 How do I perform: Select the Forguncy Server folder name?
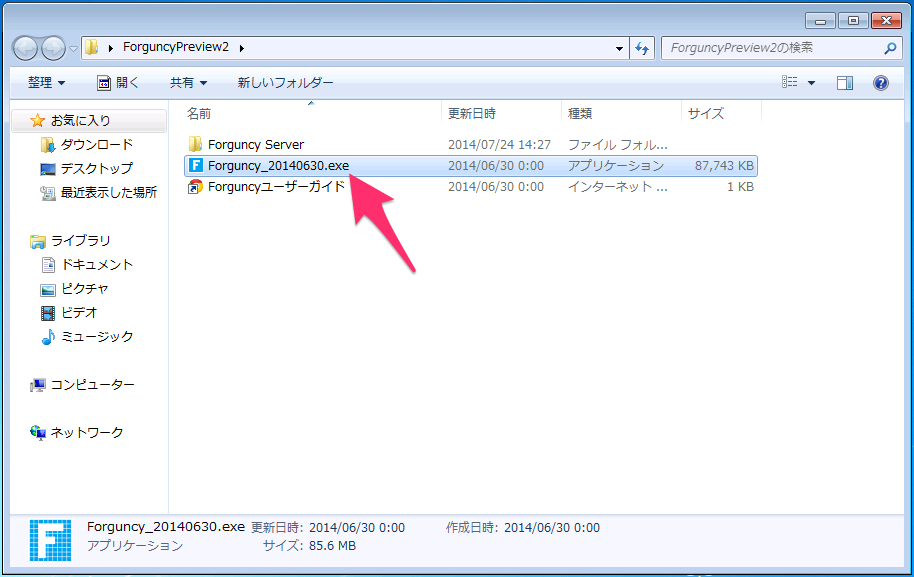[256, 145]
